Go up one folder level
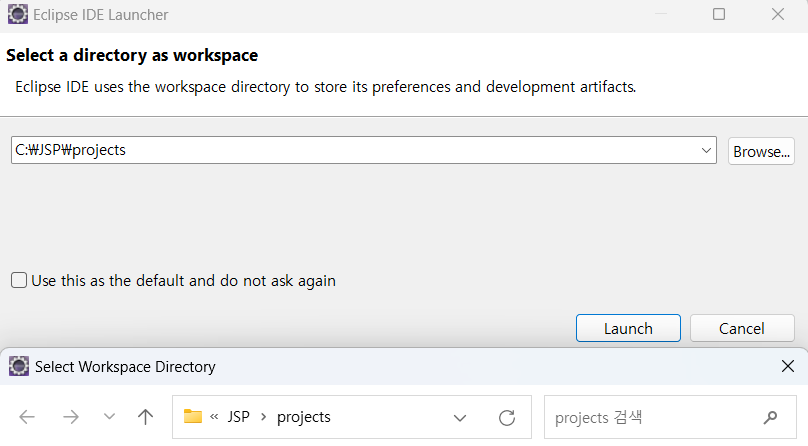808x446 pixels. (x=145, y=417)
